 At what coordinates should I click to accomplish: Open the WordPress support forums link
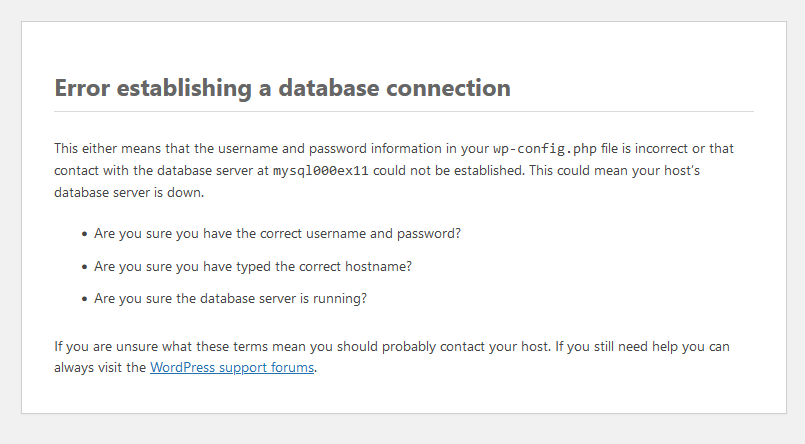[232, 368]
